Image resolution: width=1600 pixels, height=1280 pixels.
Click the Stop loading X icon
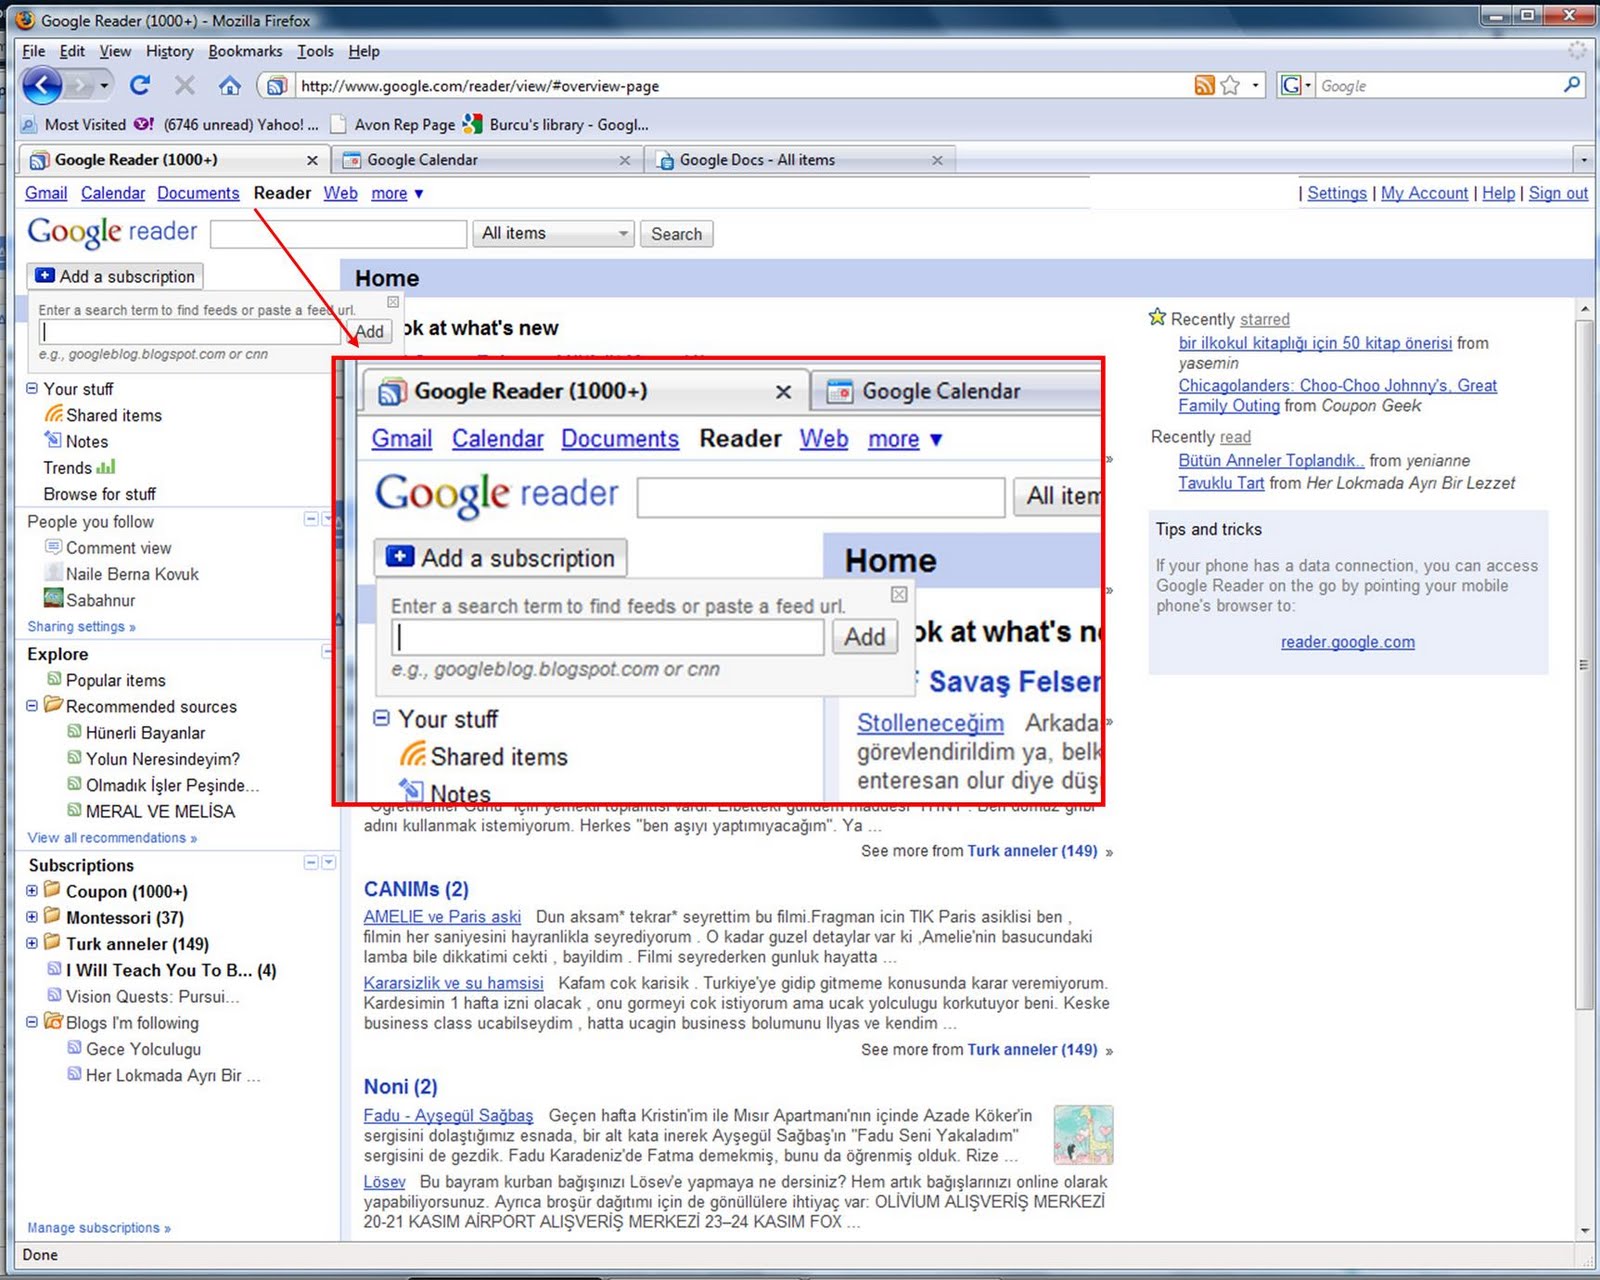coord(185,86)
